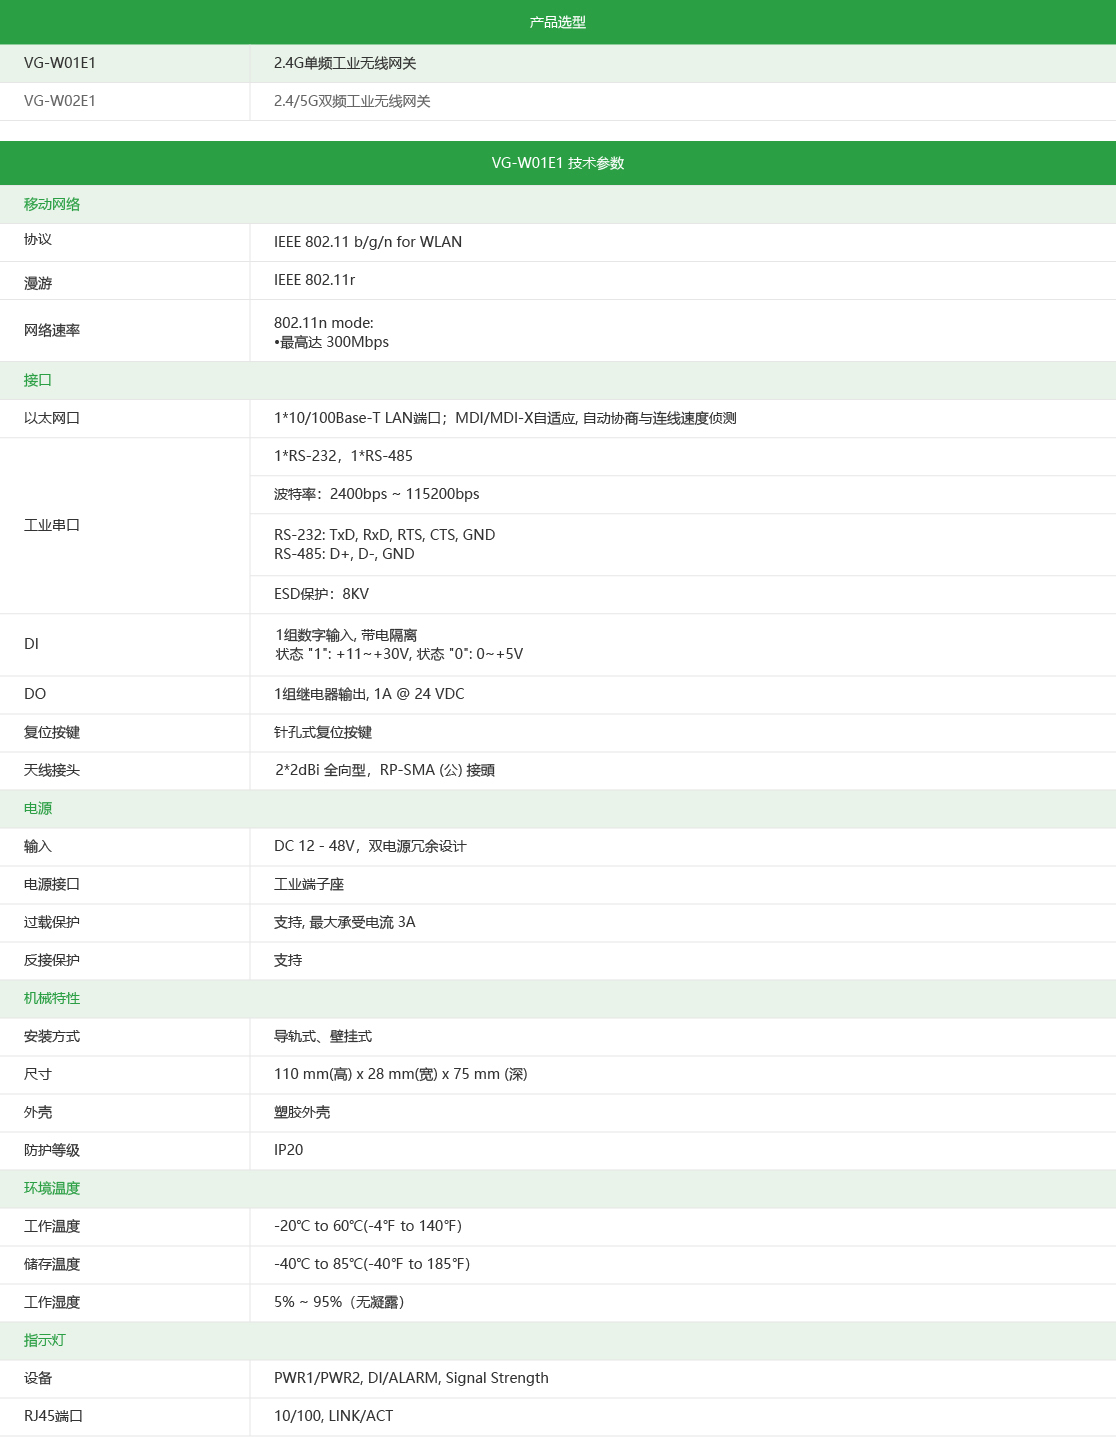Screen dimensions: 1116x1437
Task: Click '2.4G单频工业无线网关' description
Action: click(x=345, y=63)
